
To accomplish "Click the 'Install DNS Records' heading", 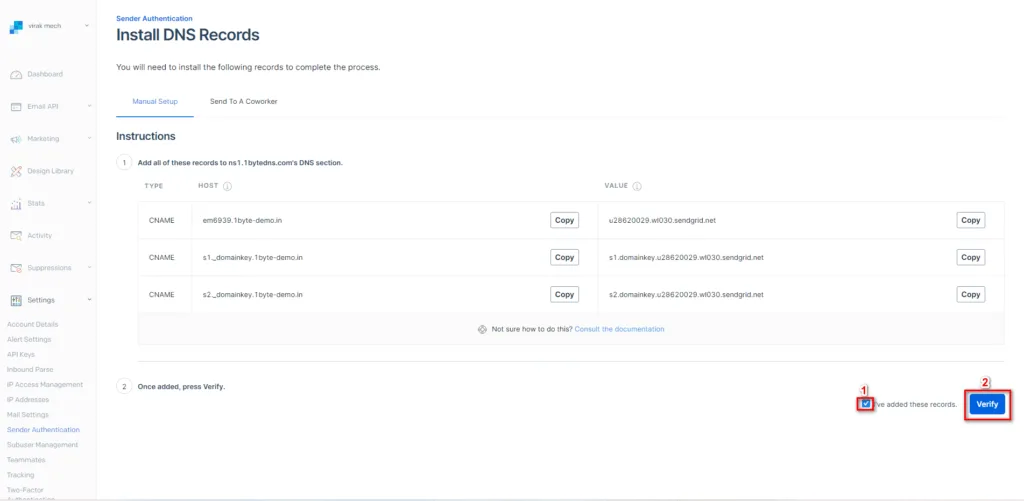I will tap(187, 35).
